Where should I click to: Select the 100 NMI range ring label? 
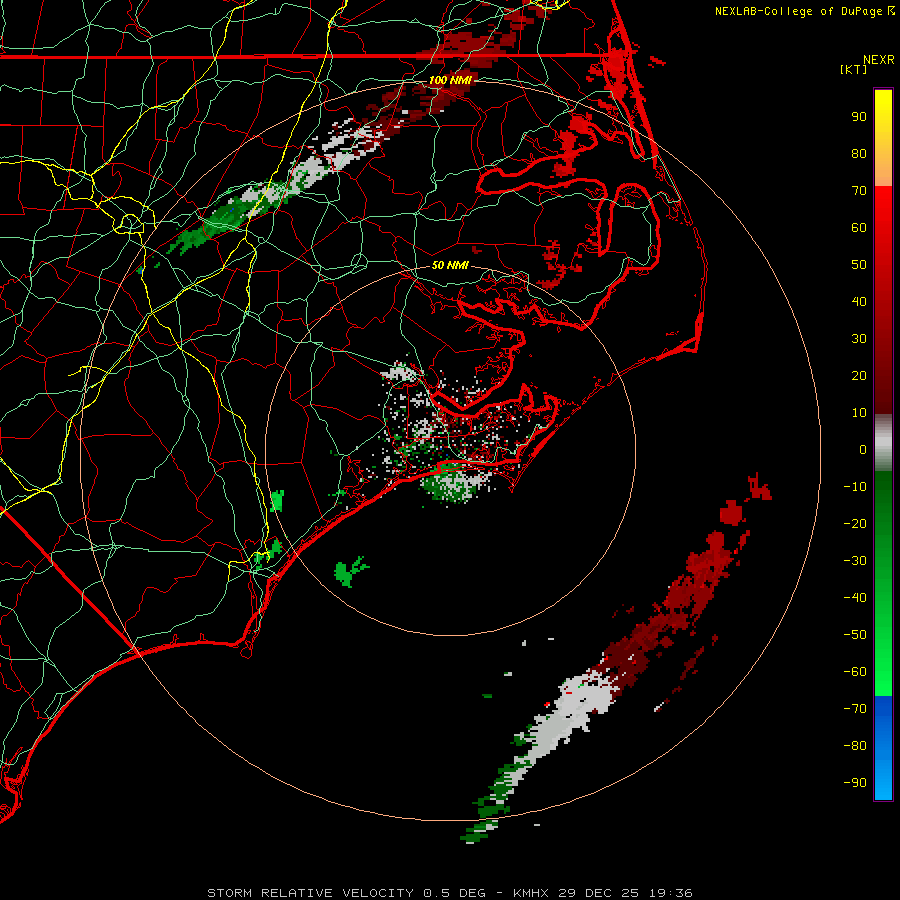pos(451,80)
